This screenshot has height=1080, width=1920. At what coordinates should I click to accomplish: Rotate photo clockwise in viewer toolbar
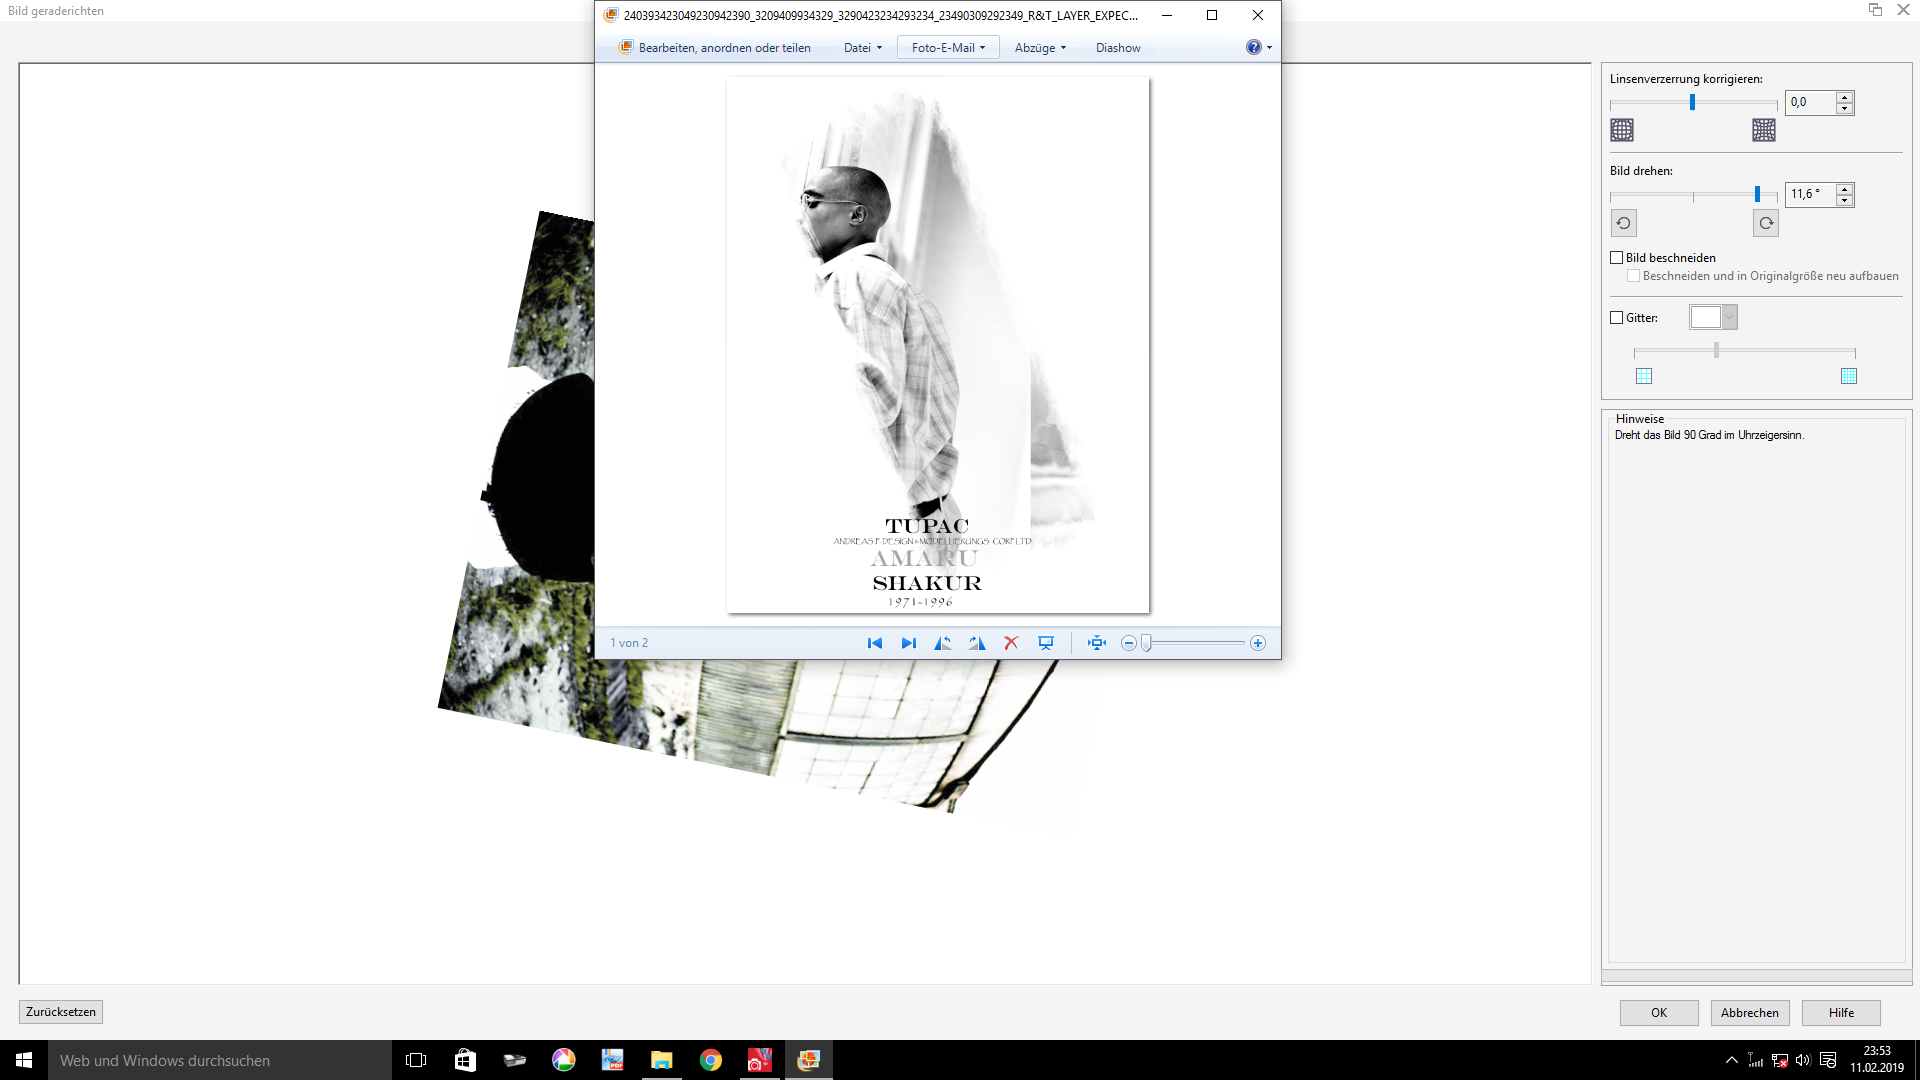click(x=977, y=643)
